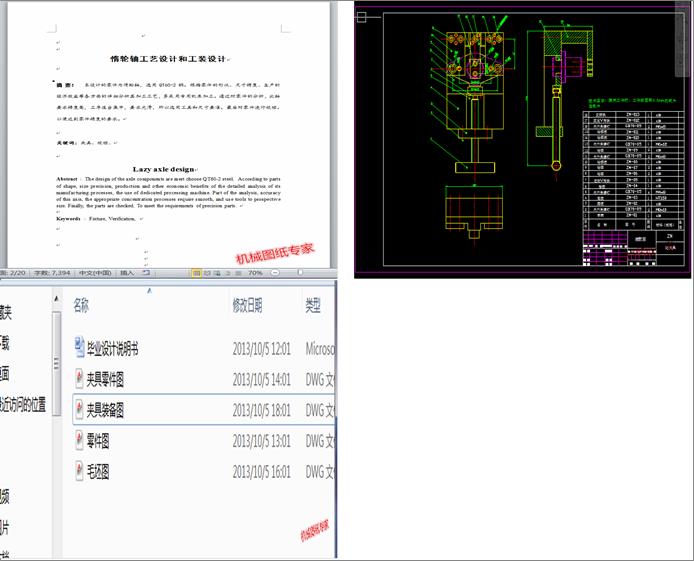Image resolution: width=694 pixels, height=561 pixels.
Task: Sort files by the 修改日期 column header
Action: [247, 305]
